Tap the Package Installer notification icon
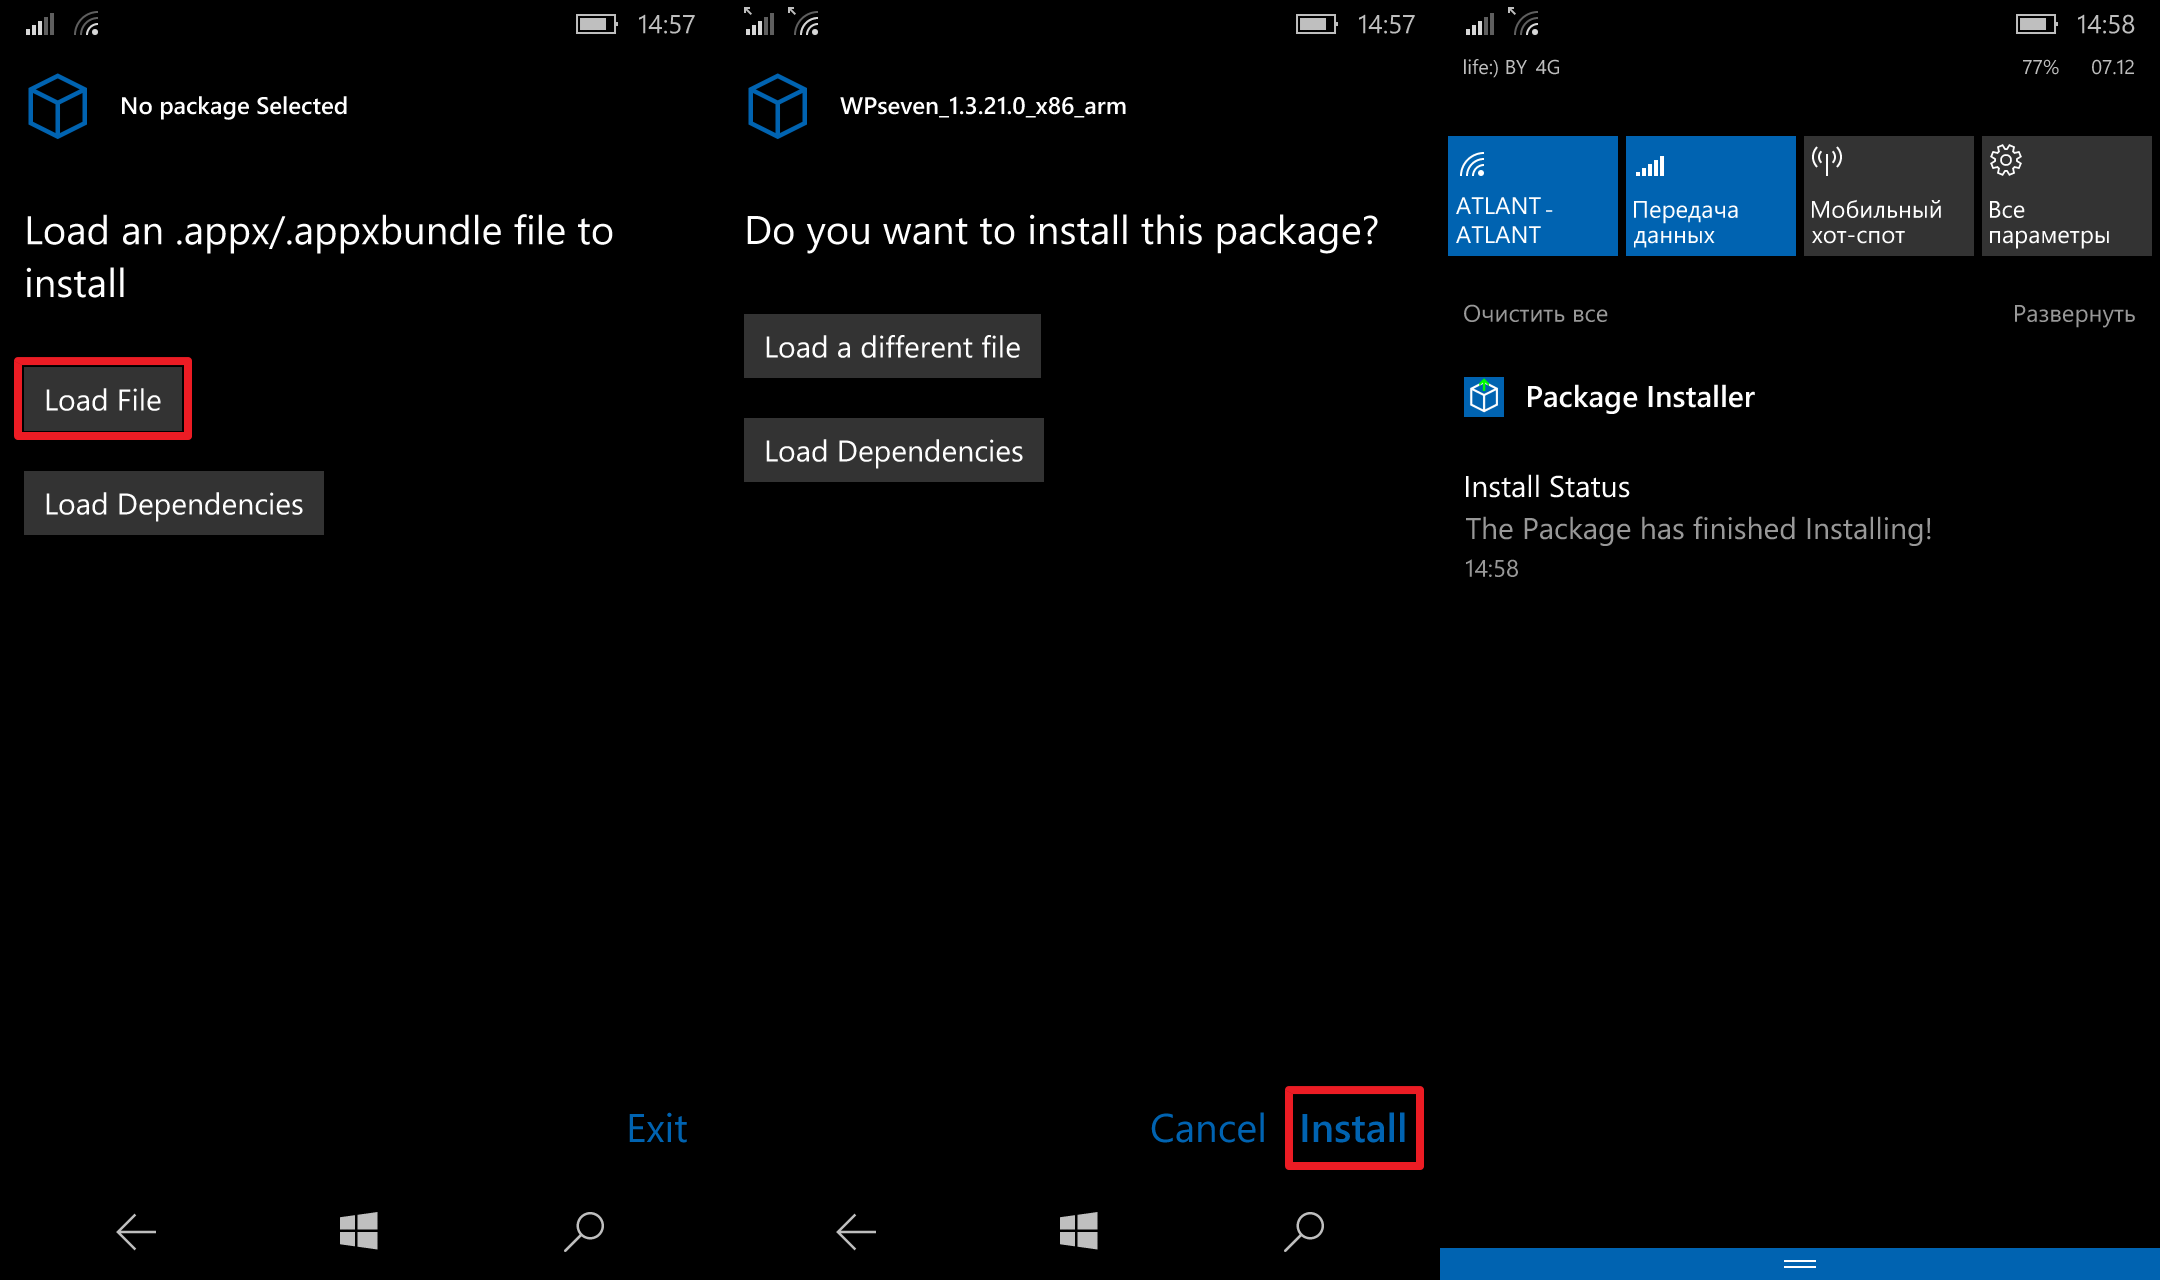Screen dimensions: 2160x1280 tap(1484, 397)
